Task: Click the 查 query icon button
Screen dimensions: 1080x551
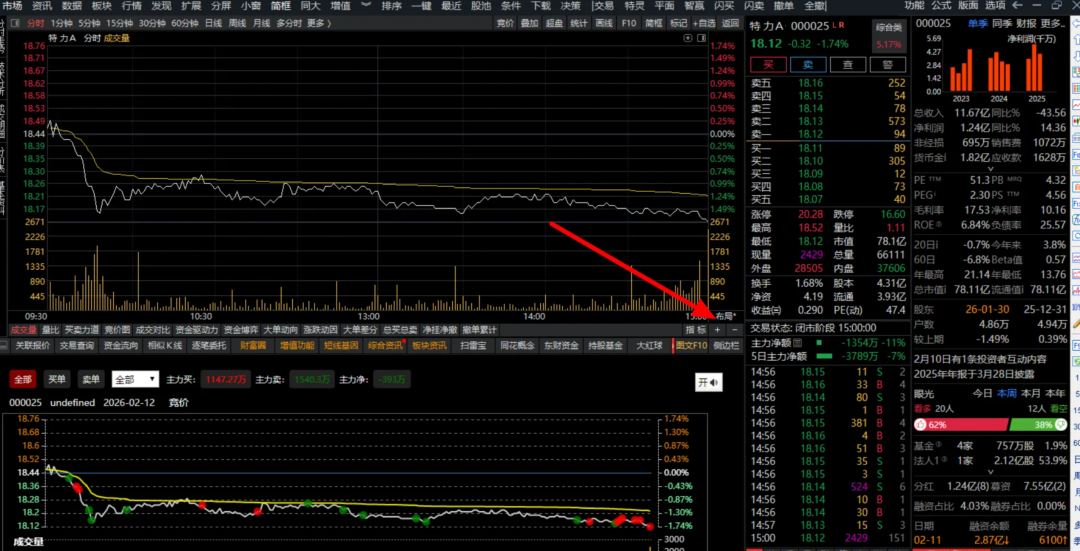Action: 848,64
